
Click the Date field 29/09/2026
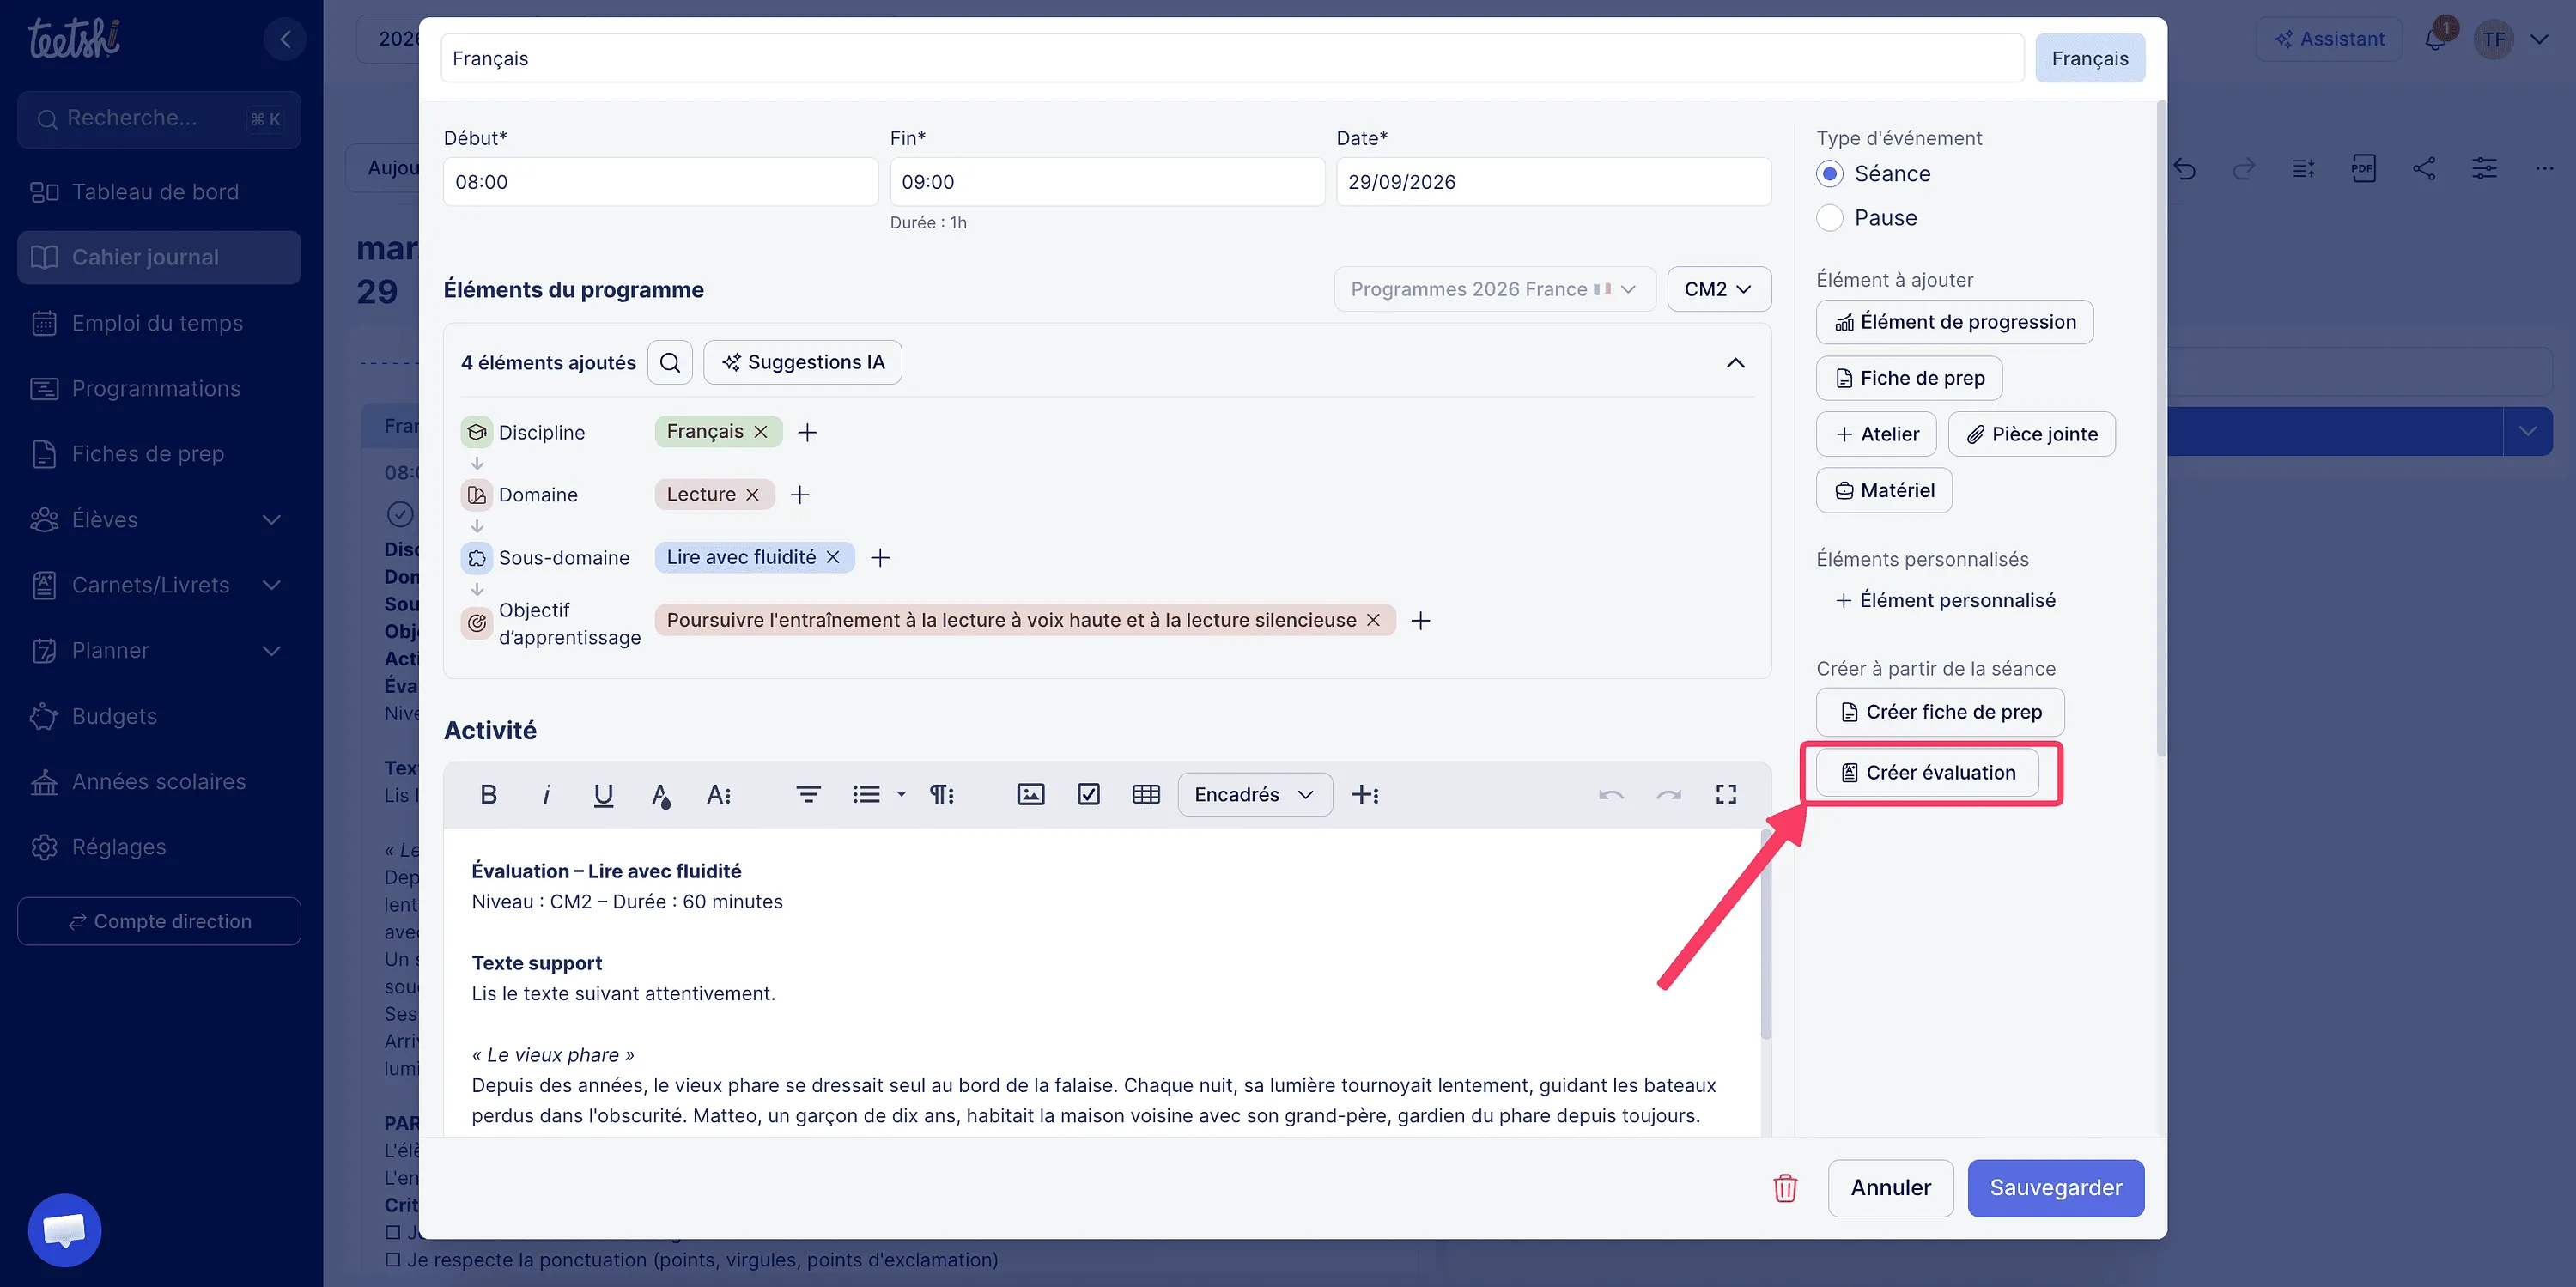tap(1553, 182)
